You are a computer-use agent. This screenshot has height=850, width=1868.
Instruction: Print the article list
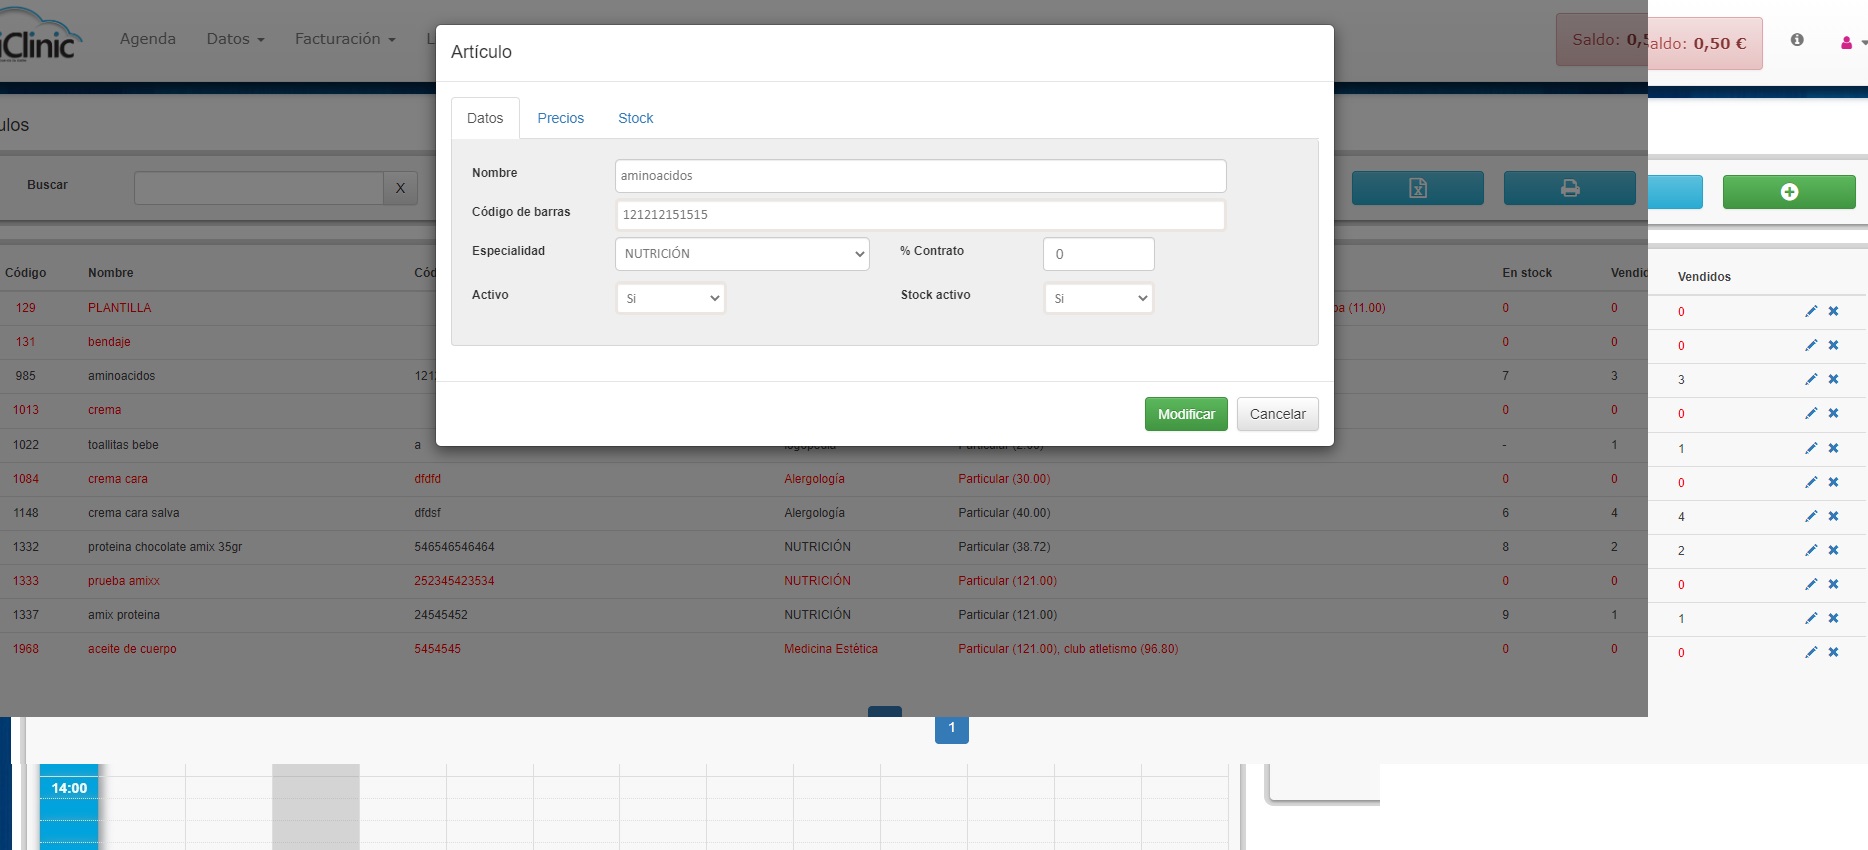(x=1570, y=188)
